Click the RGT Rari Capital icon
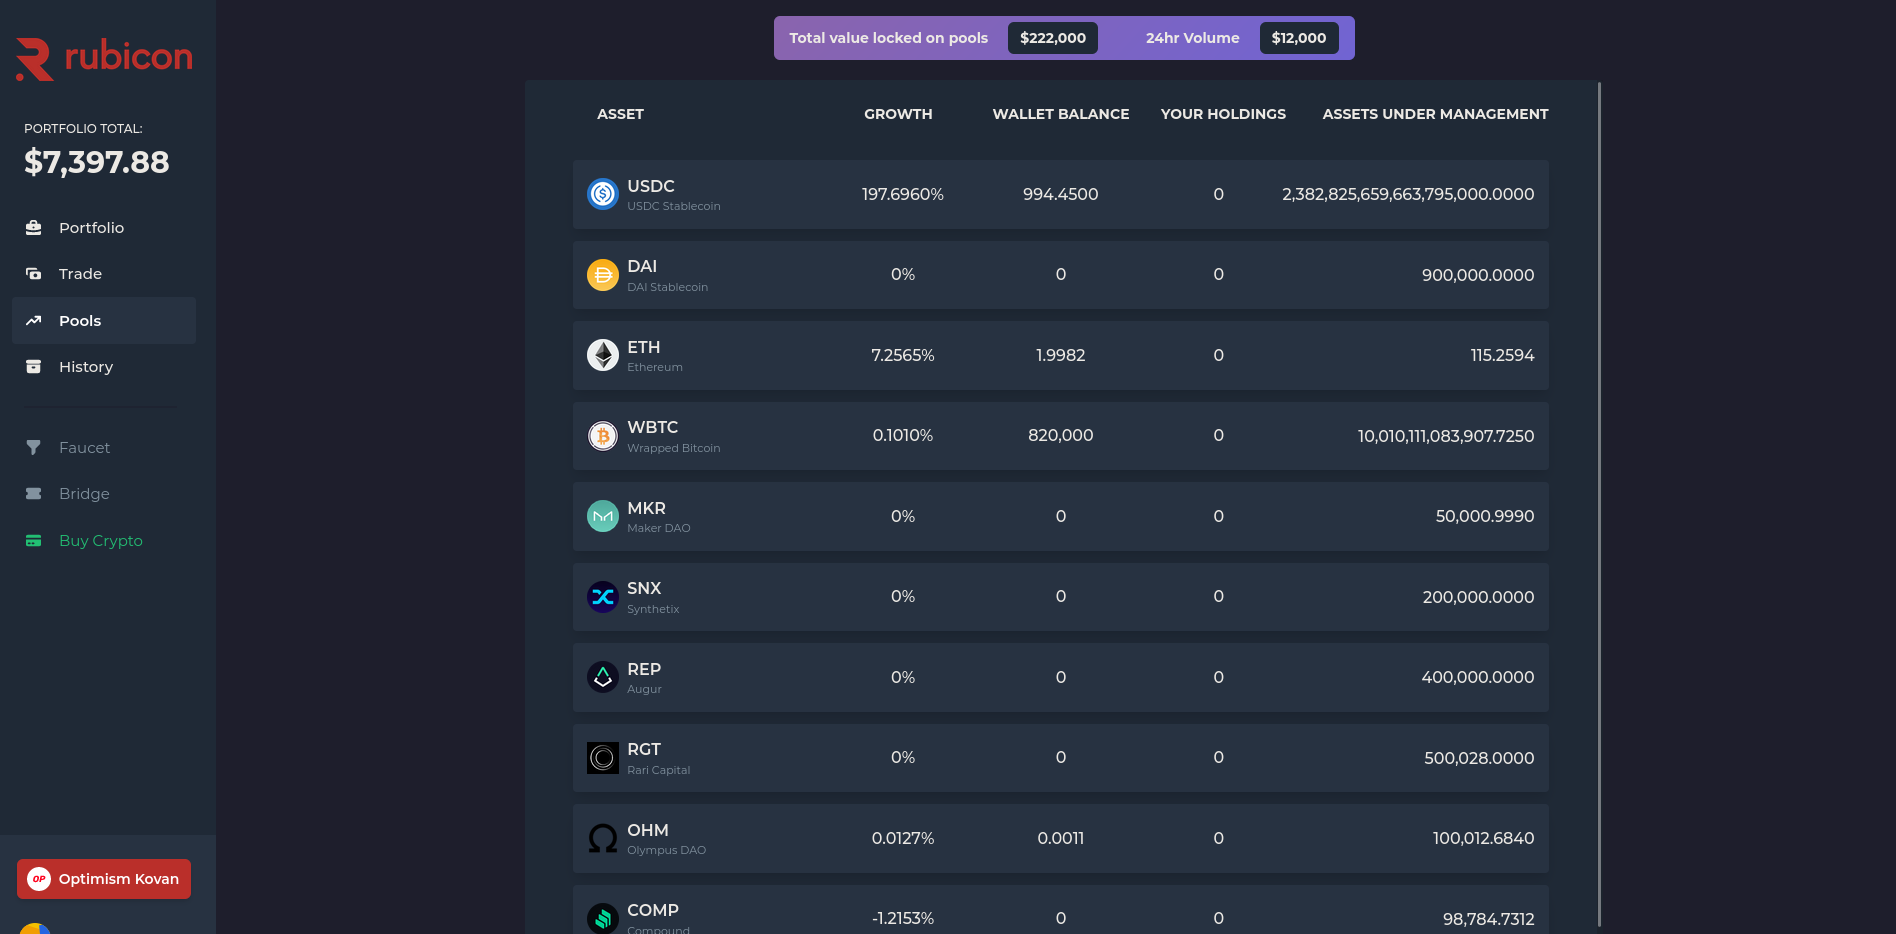 (603, 758)
